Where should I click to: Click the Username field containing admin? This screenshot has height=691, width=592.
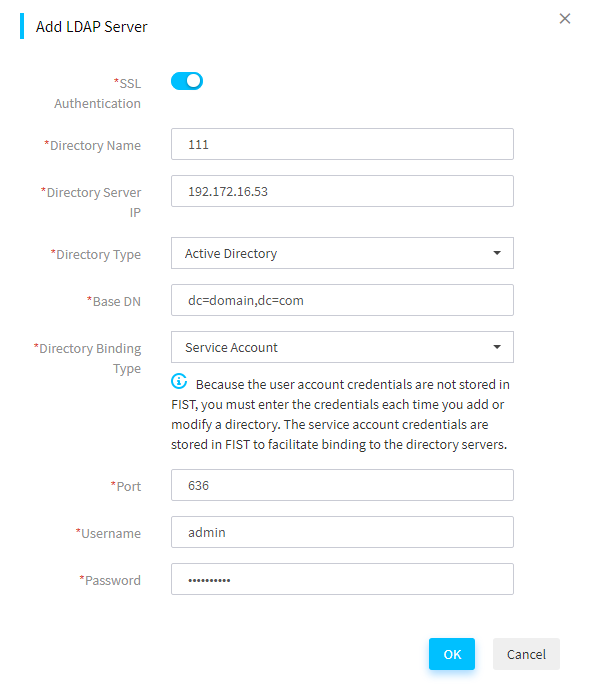pos(342,532)
